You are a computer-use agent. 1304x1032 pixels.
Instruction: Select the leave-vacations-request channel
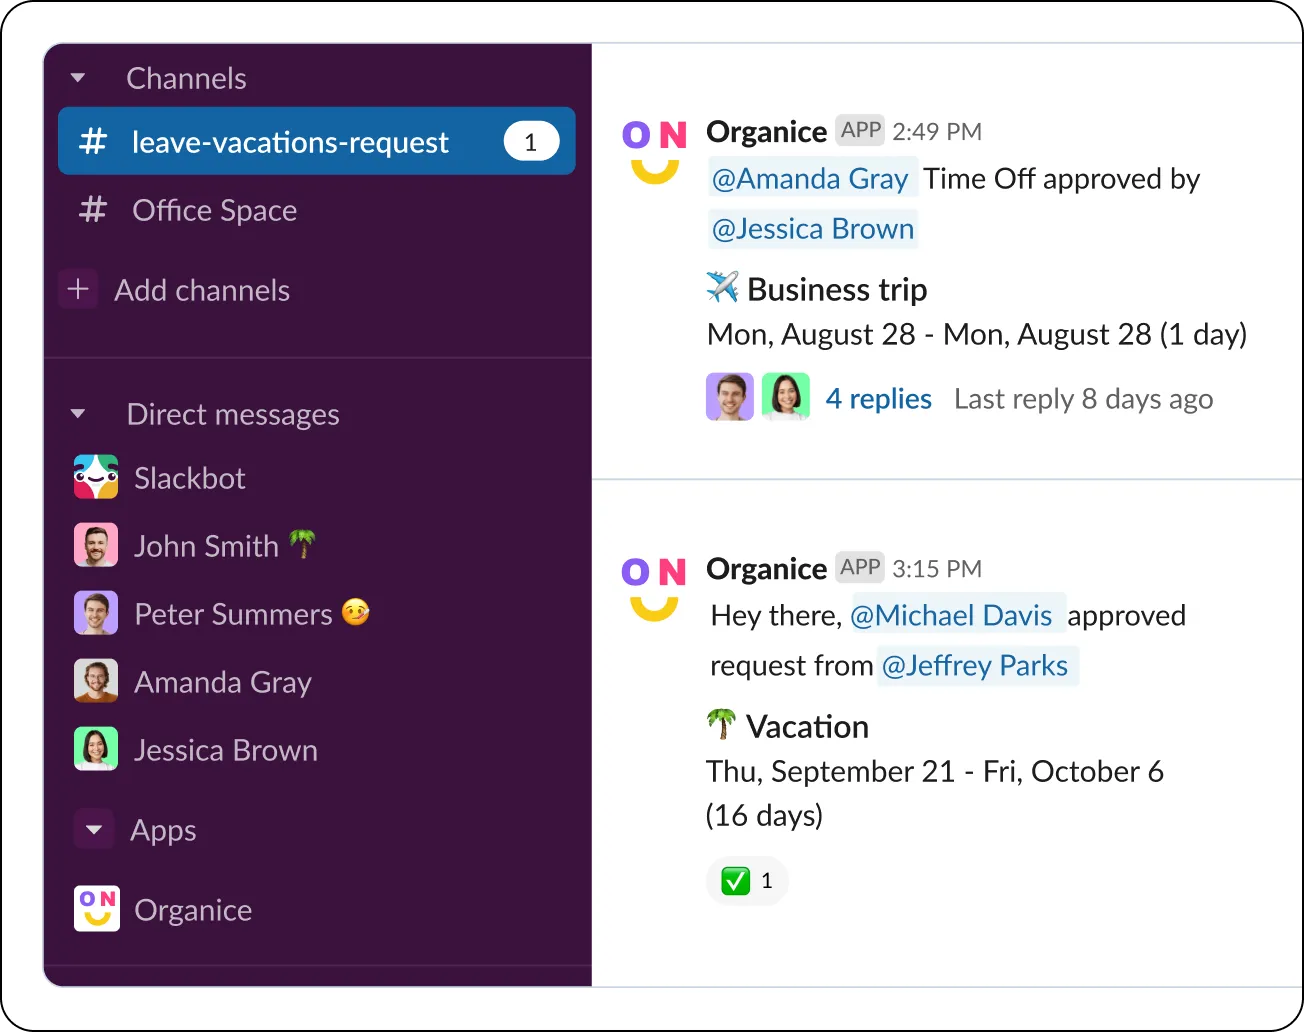[x=317, y=141]
